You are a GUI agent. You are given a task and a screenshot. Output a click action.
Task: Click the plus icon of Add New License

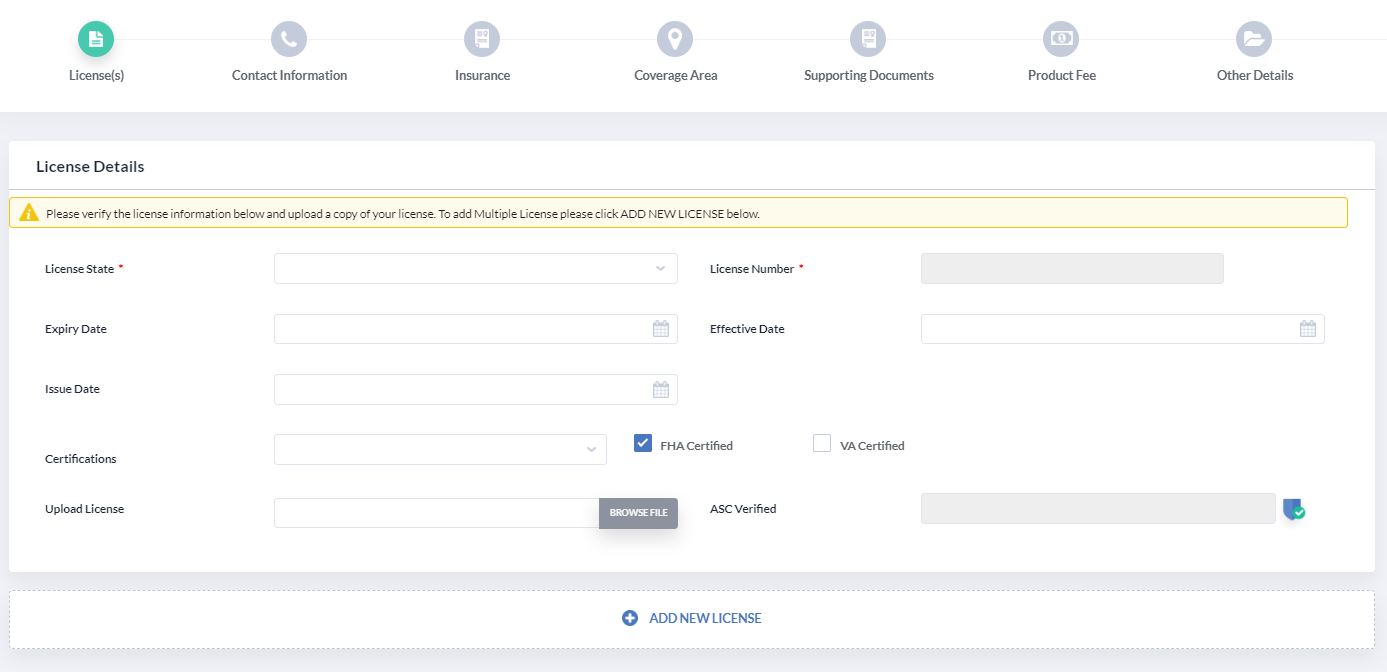click(630, 618)
